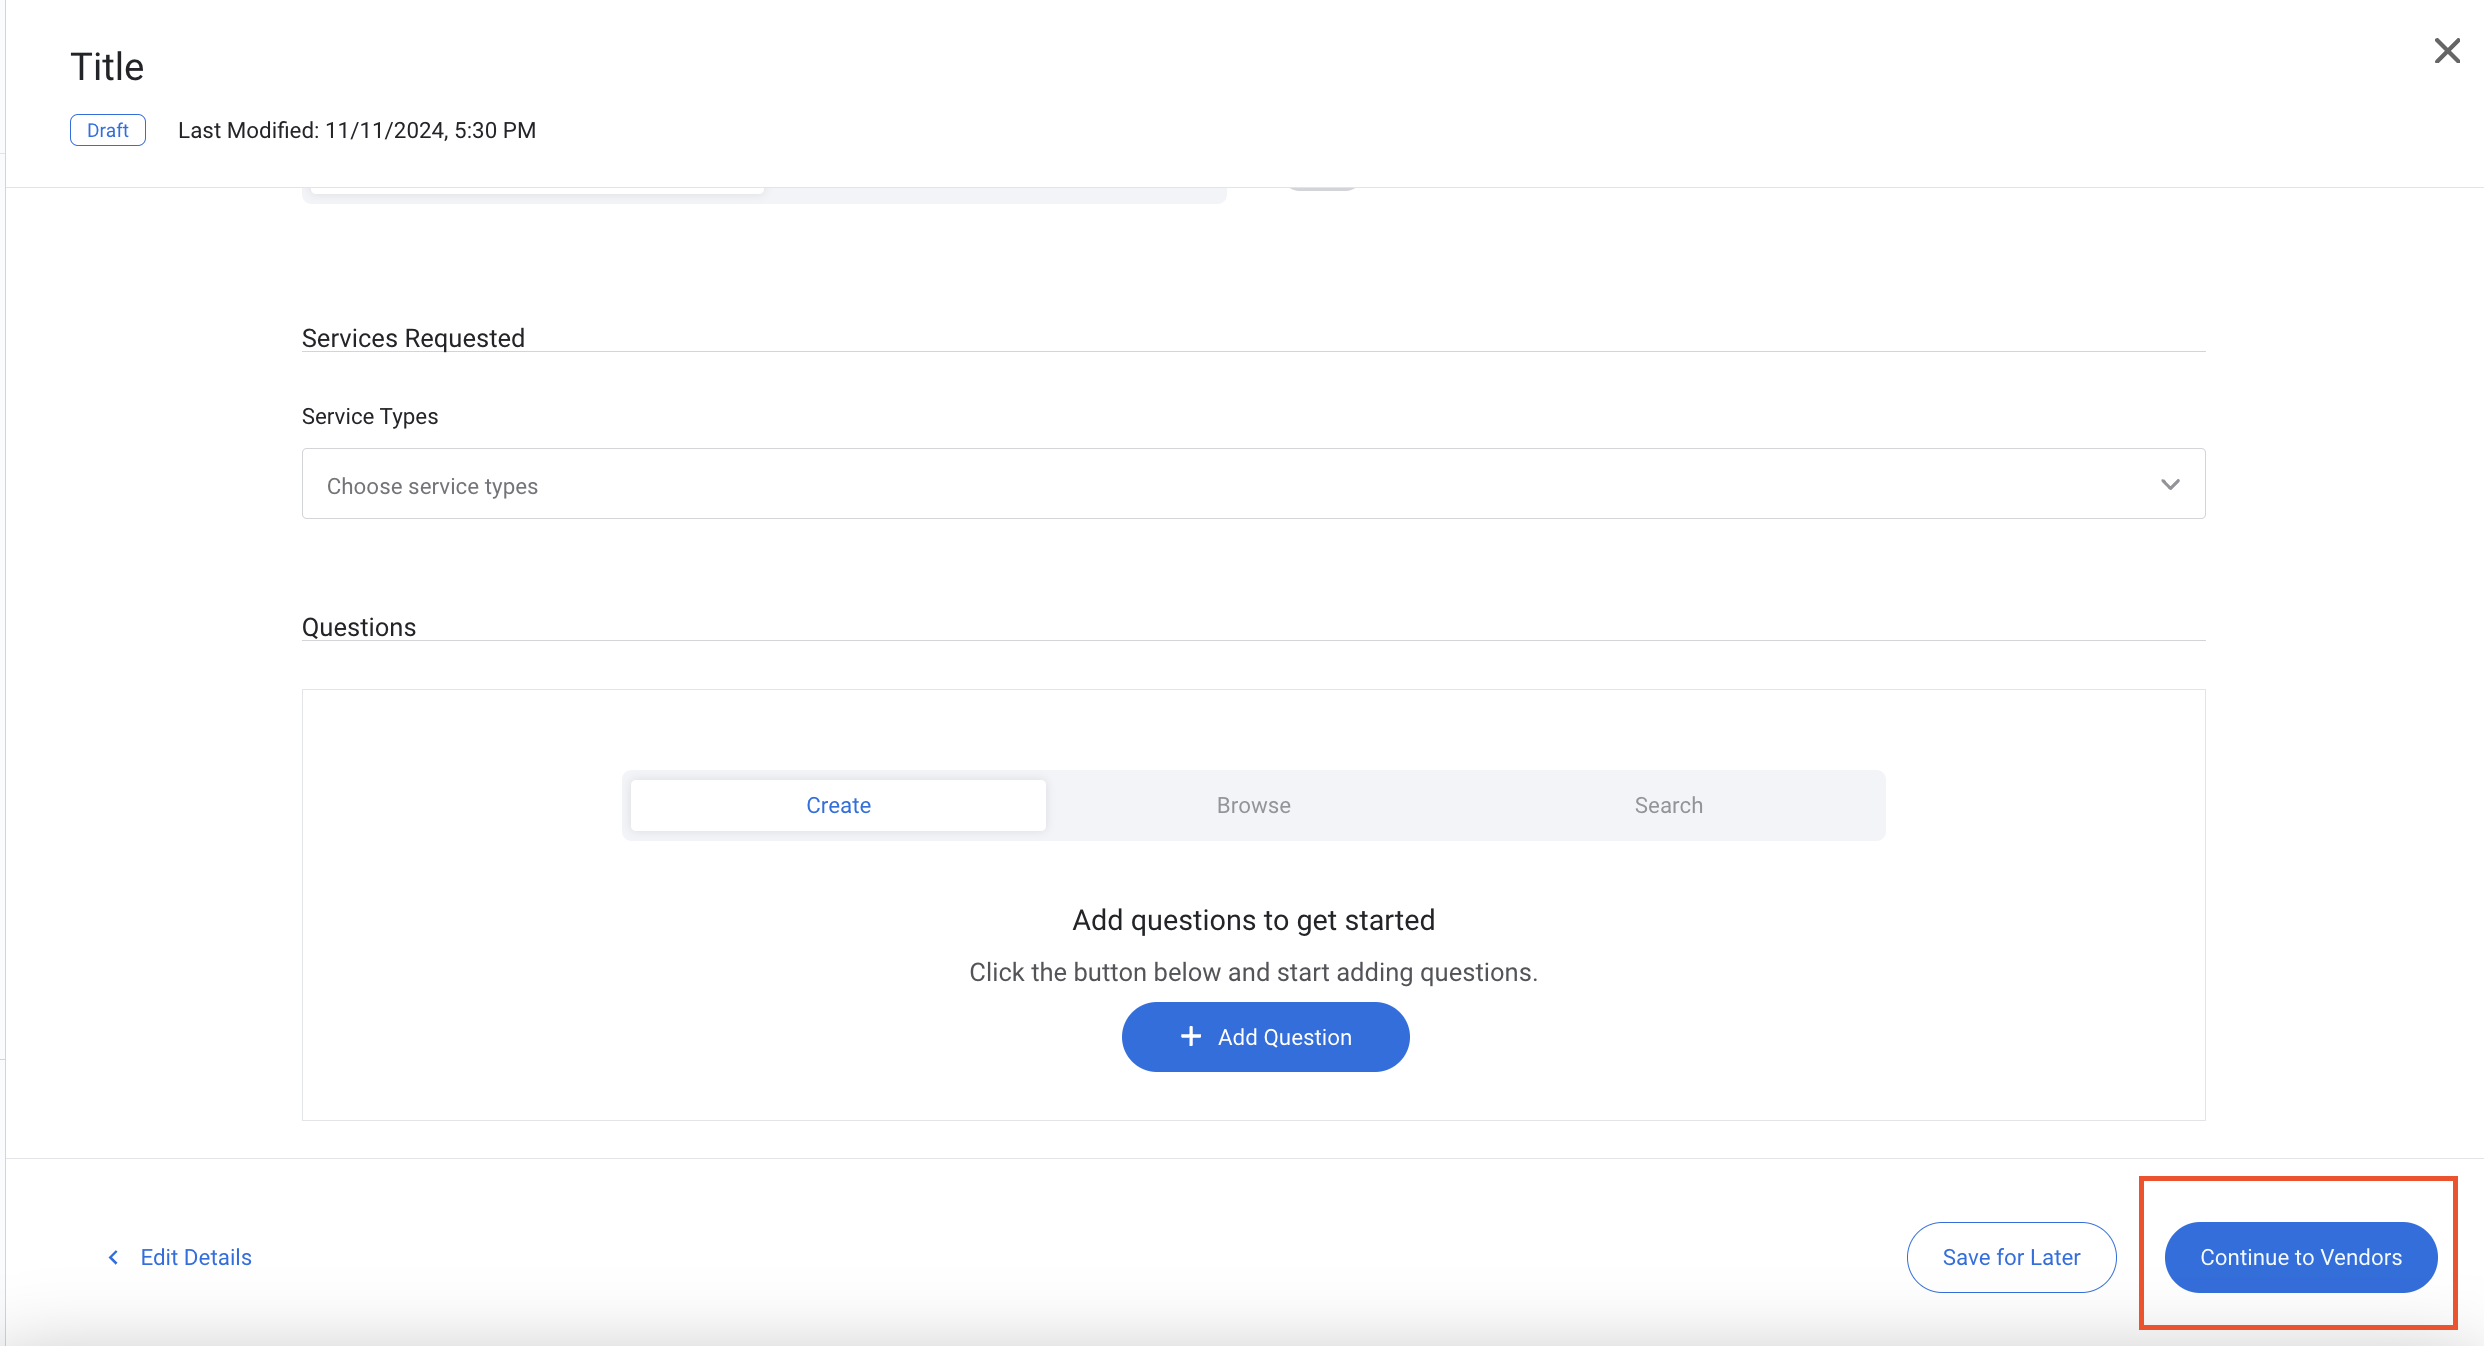
Task: Click the plus icon on Add Question
Action: coord(1190,1036)
